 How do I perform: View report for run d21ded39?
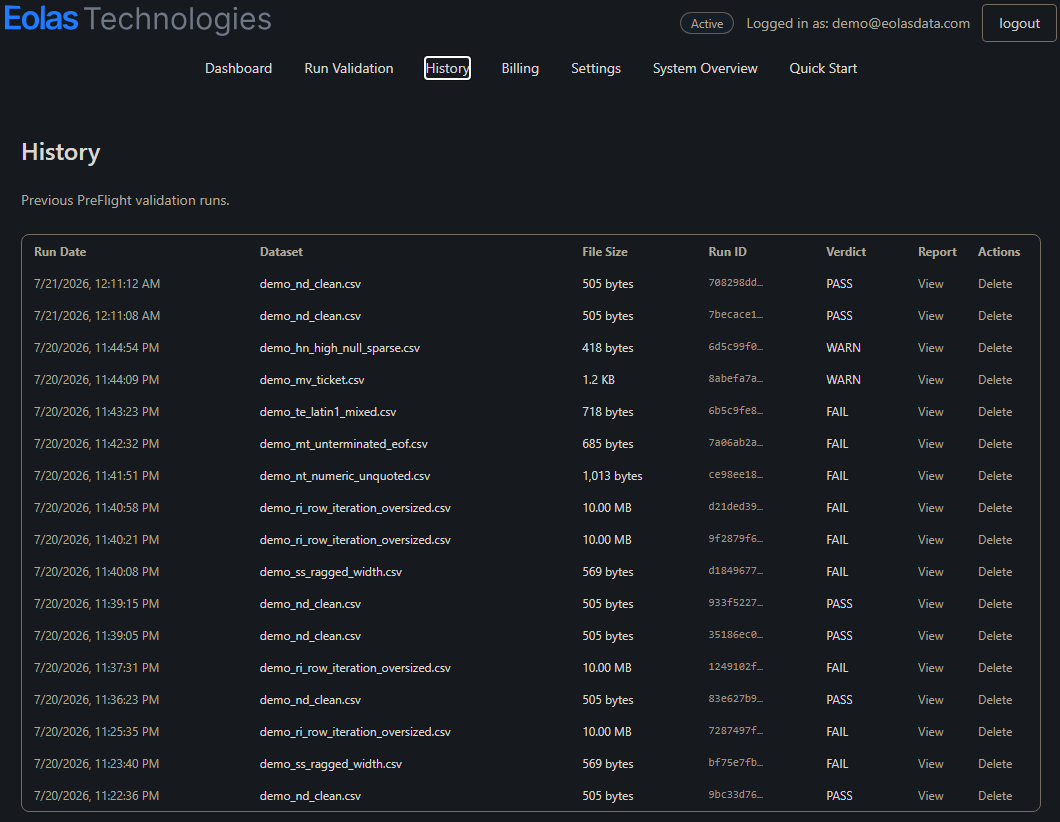click(x=930, y=508)
